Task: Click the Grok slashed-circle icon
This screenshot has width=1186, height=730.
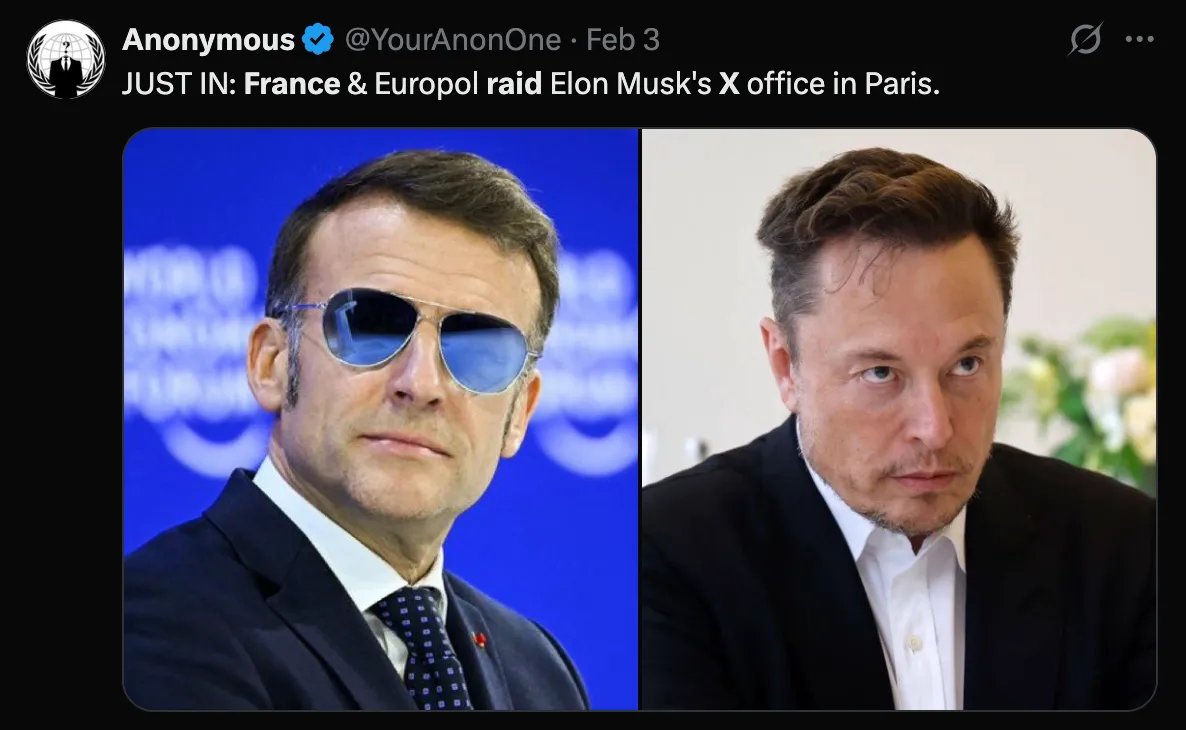Action: (1085, 39)
